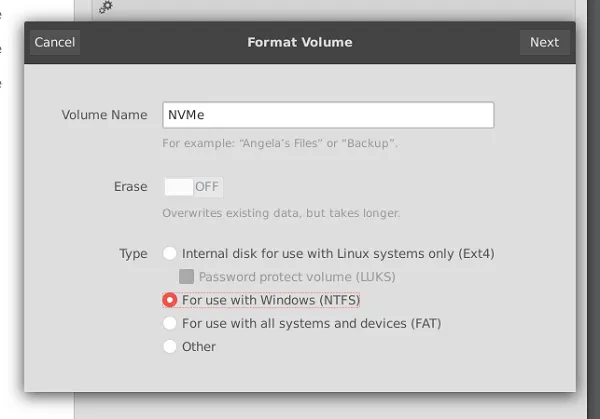Select the Other type radio option
The image size is (600, 419).
(170, 347)
